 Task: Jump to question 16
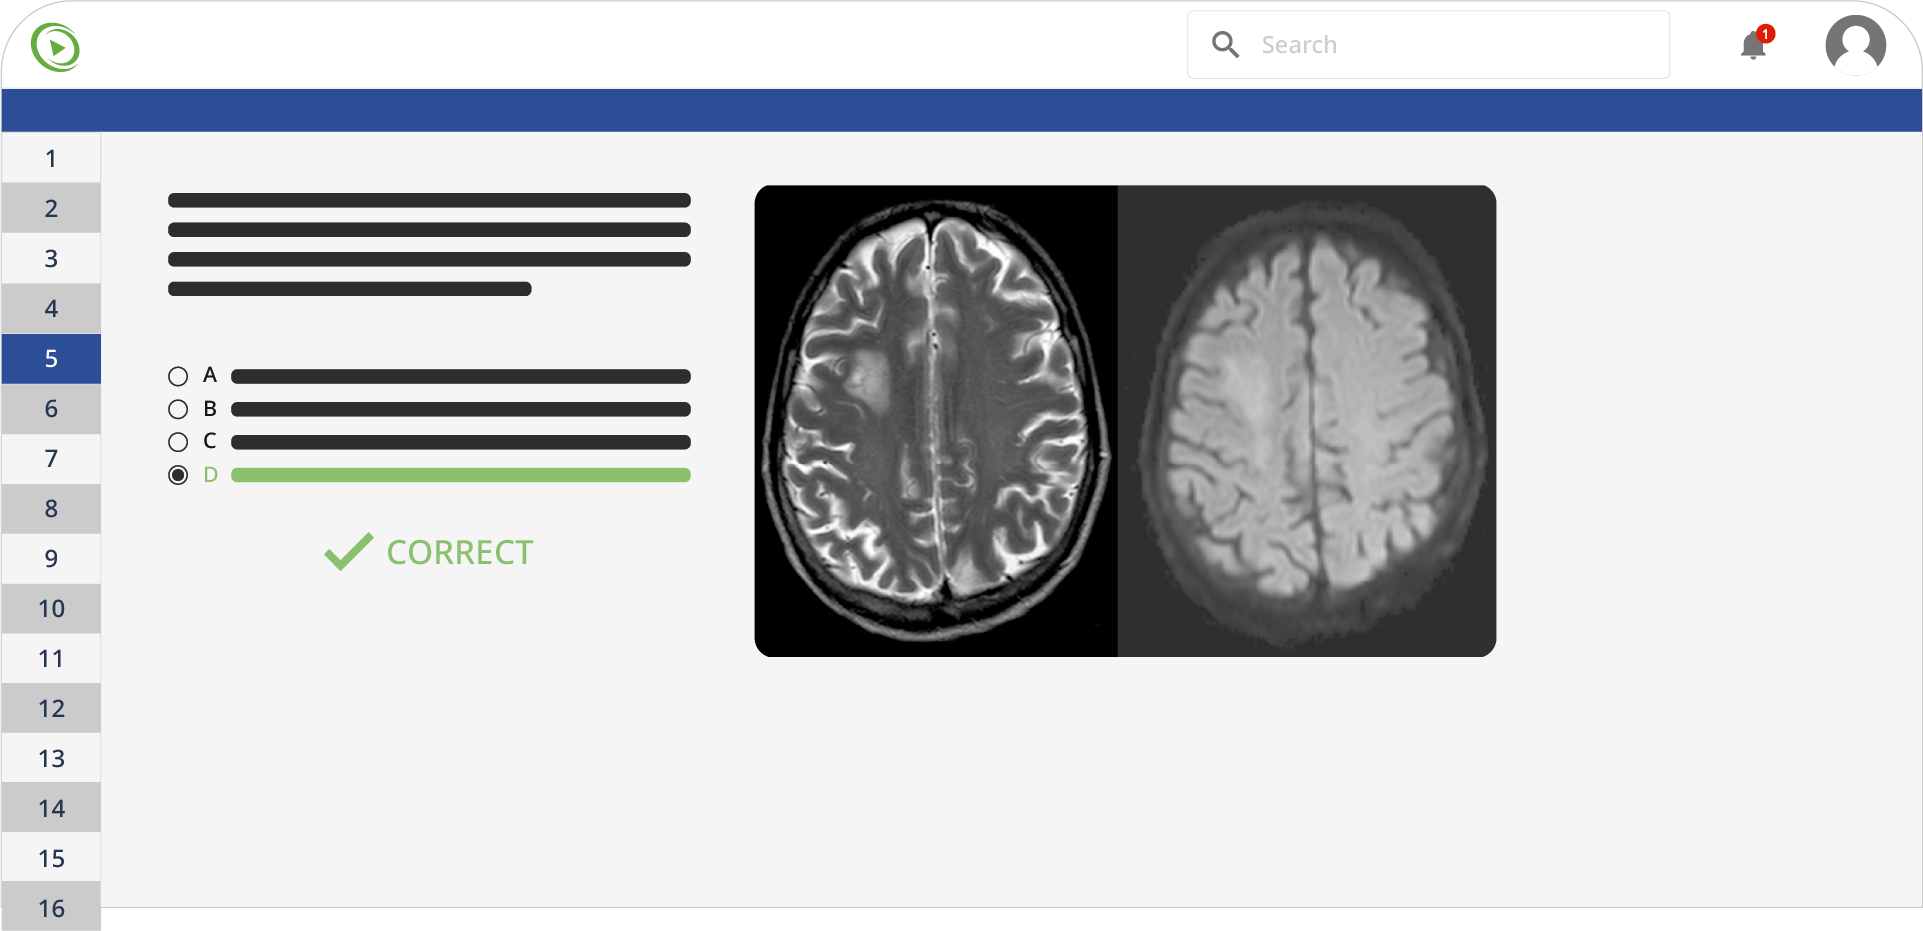(50, 908)
